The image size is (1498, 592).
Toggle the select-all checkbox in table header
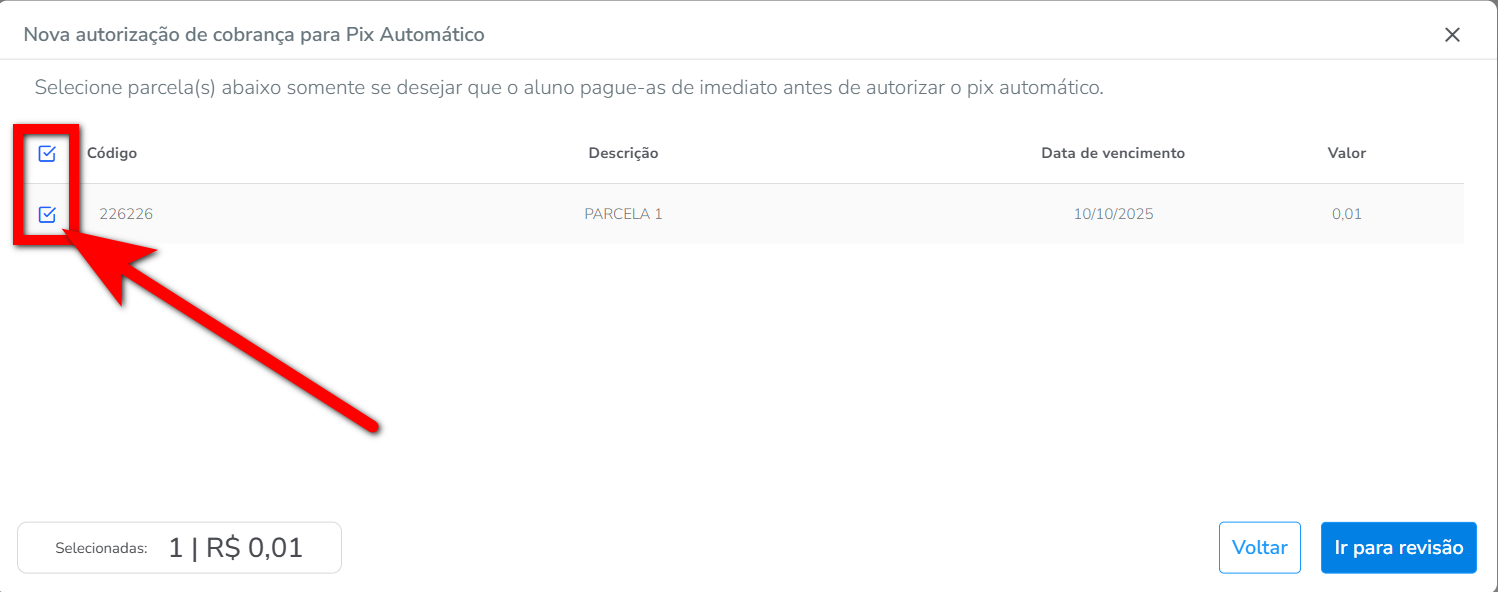pos(47,153)
